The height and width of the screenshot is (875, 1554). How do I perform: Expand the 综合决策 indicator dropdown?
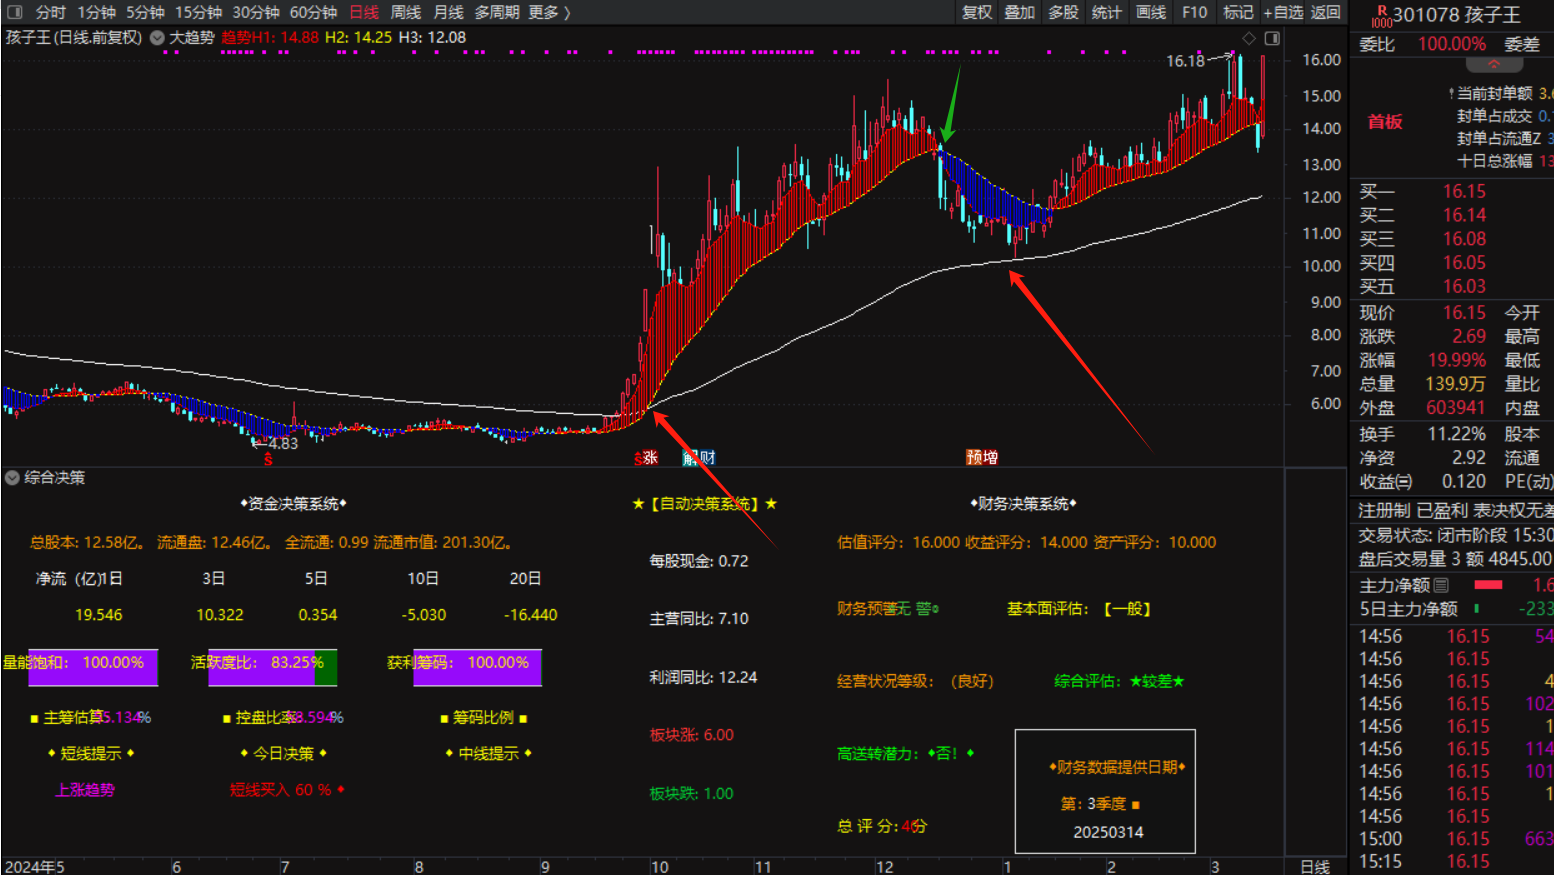(x=12, y=478)
